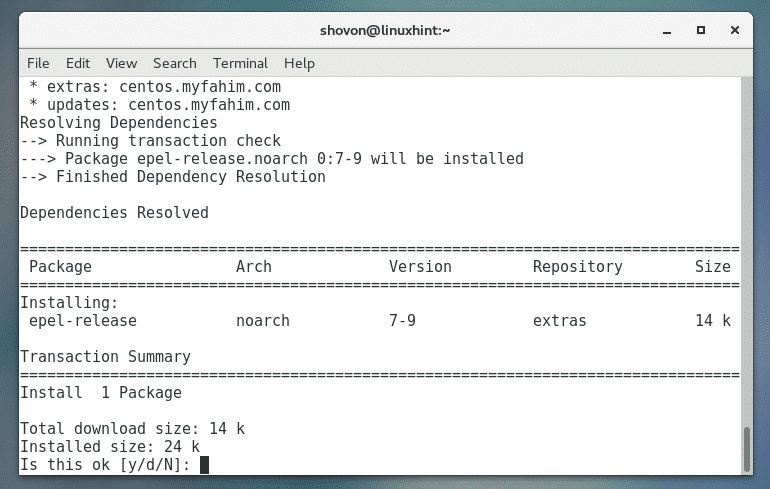Click the cursor after the y/d/N prompt

(x=204, y=465)
